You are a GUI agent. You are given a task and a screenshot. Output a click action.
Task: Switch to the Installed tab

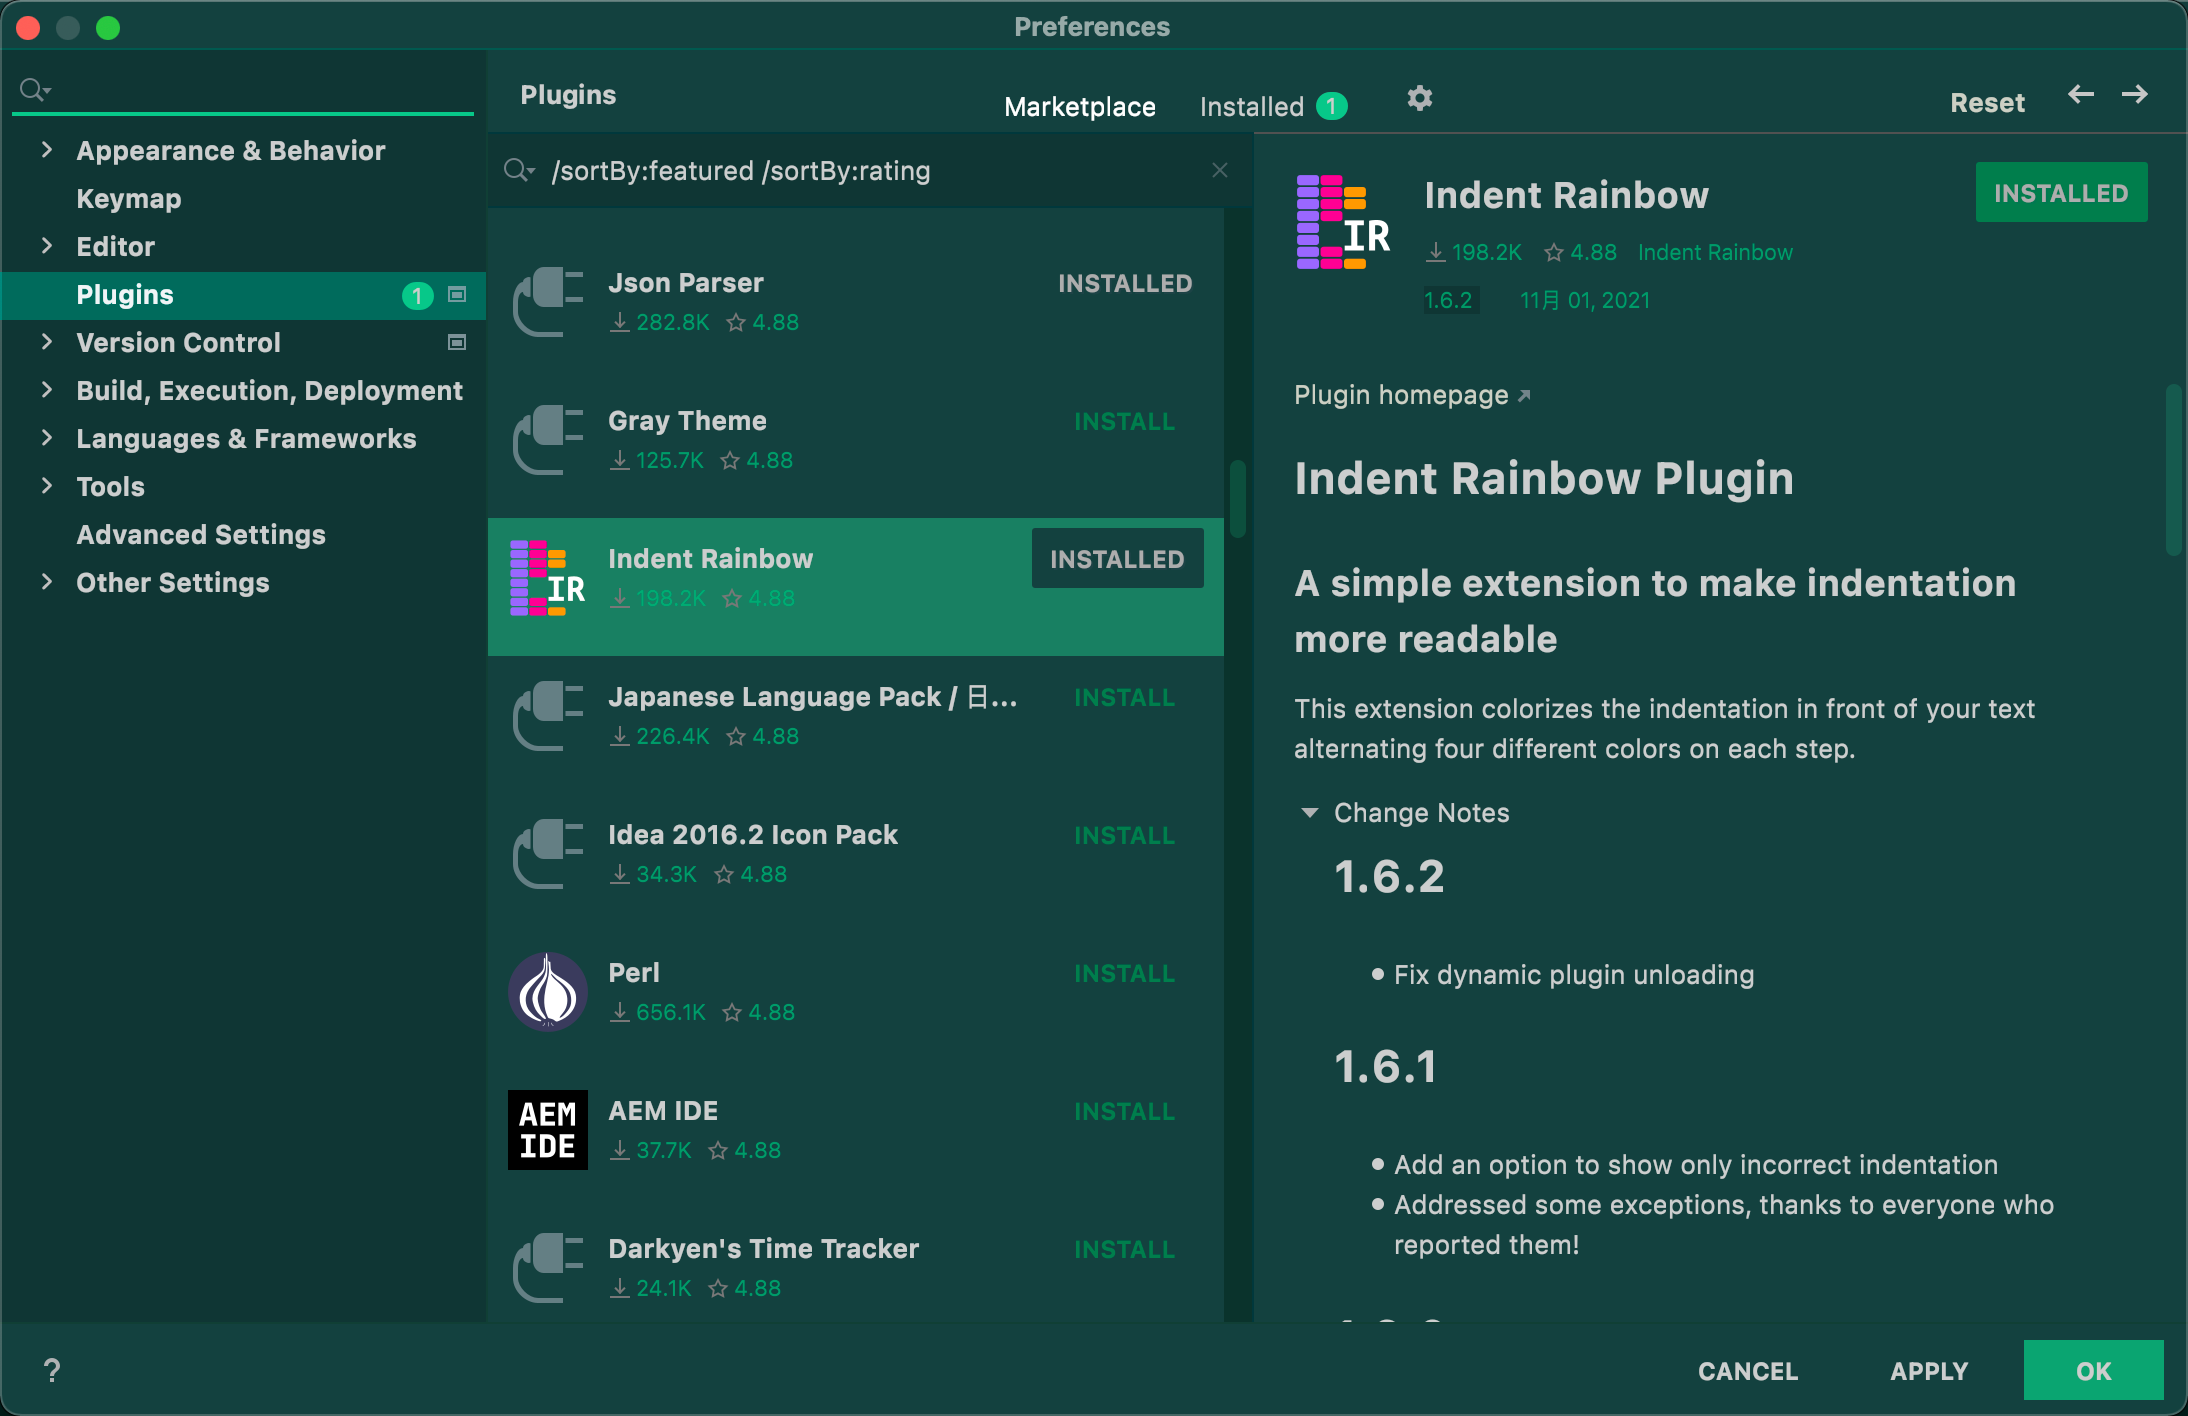pyautogui.click(x=1252, y=106)
